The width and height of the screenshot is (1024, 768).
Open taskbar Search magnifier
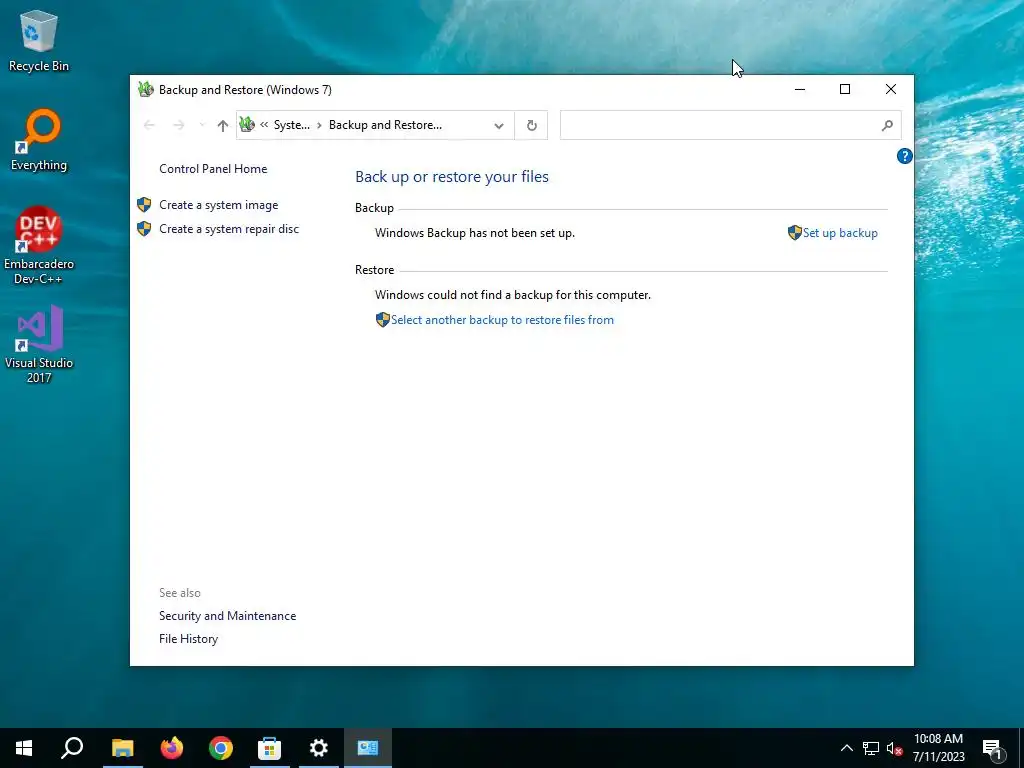click(x=72, y=748)
